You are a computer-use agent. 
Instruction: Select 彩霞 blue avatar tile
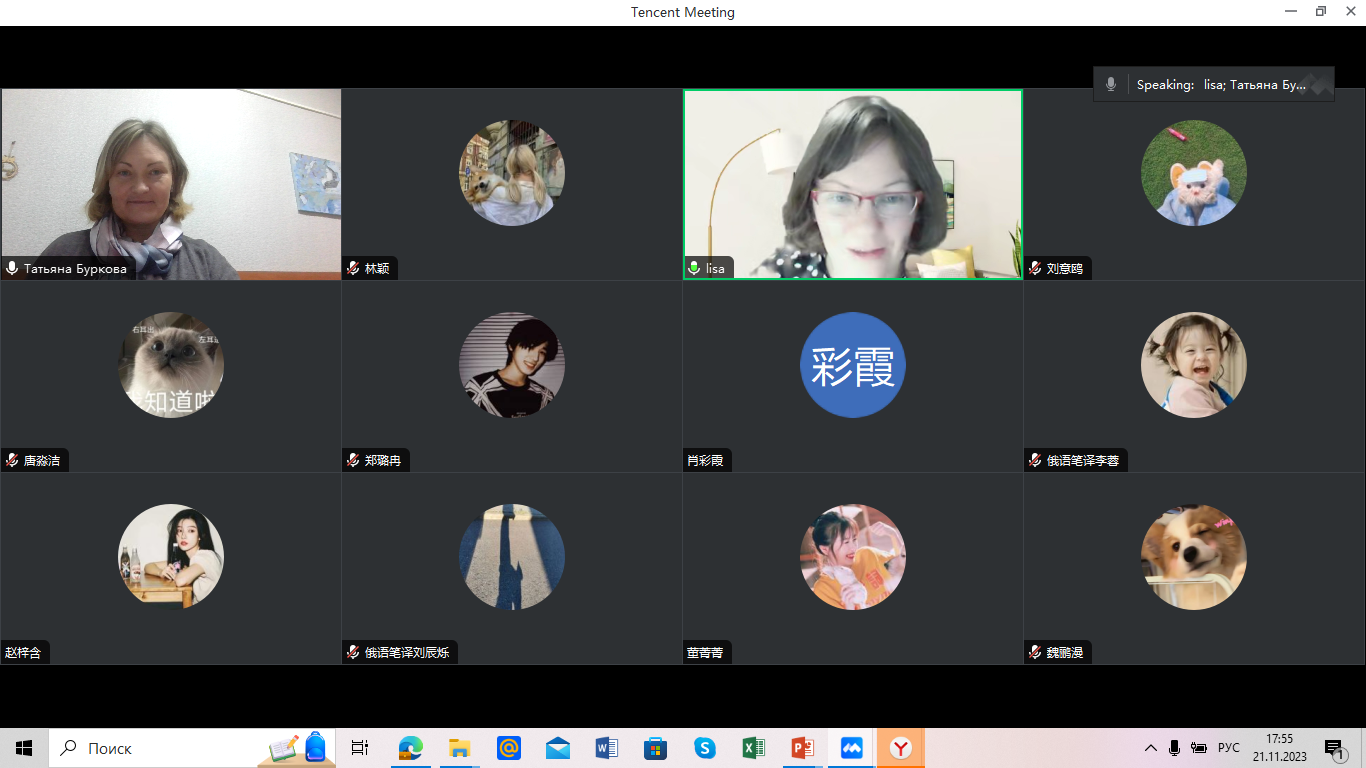[852, 365]
